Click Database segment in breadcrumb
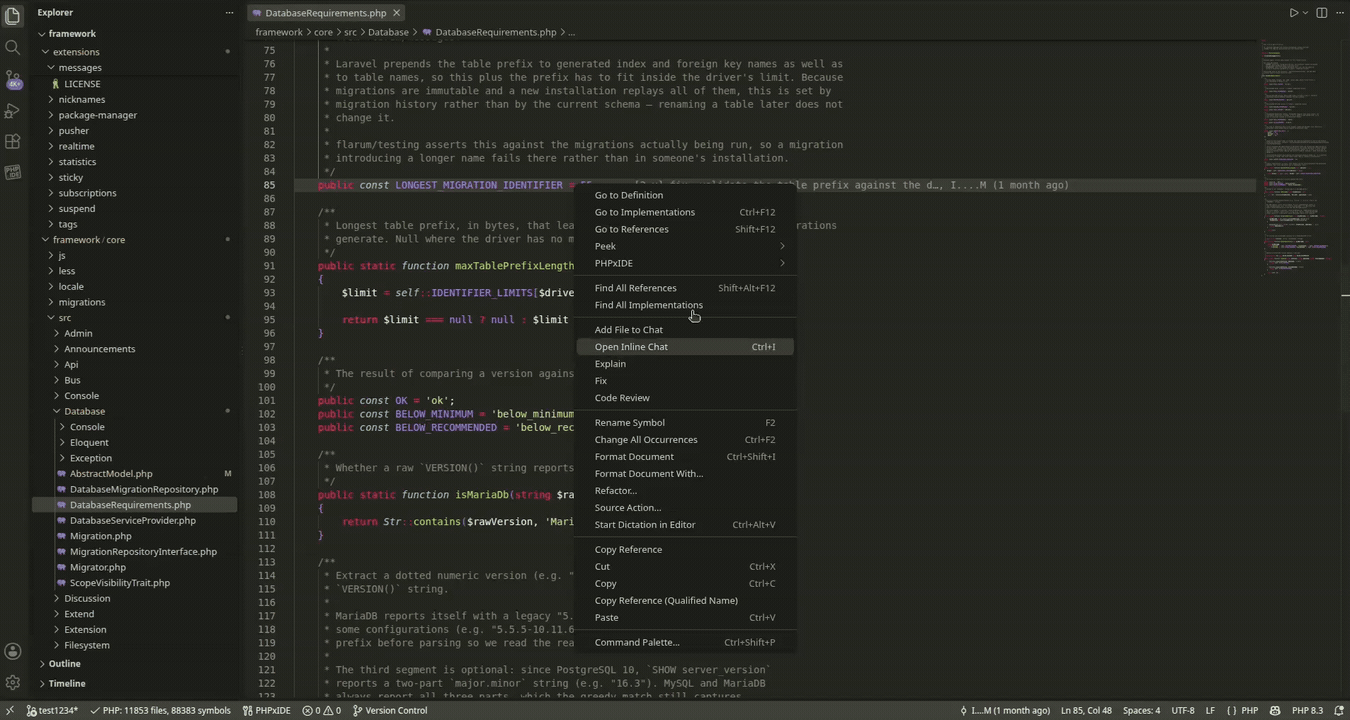The height and width of the screenshot is (720, 1350). tap(388, 32)
